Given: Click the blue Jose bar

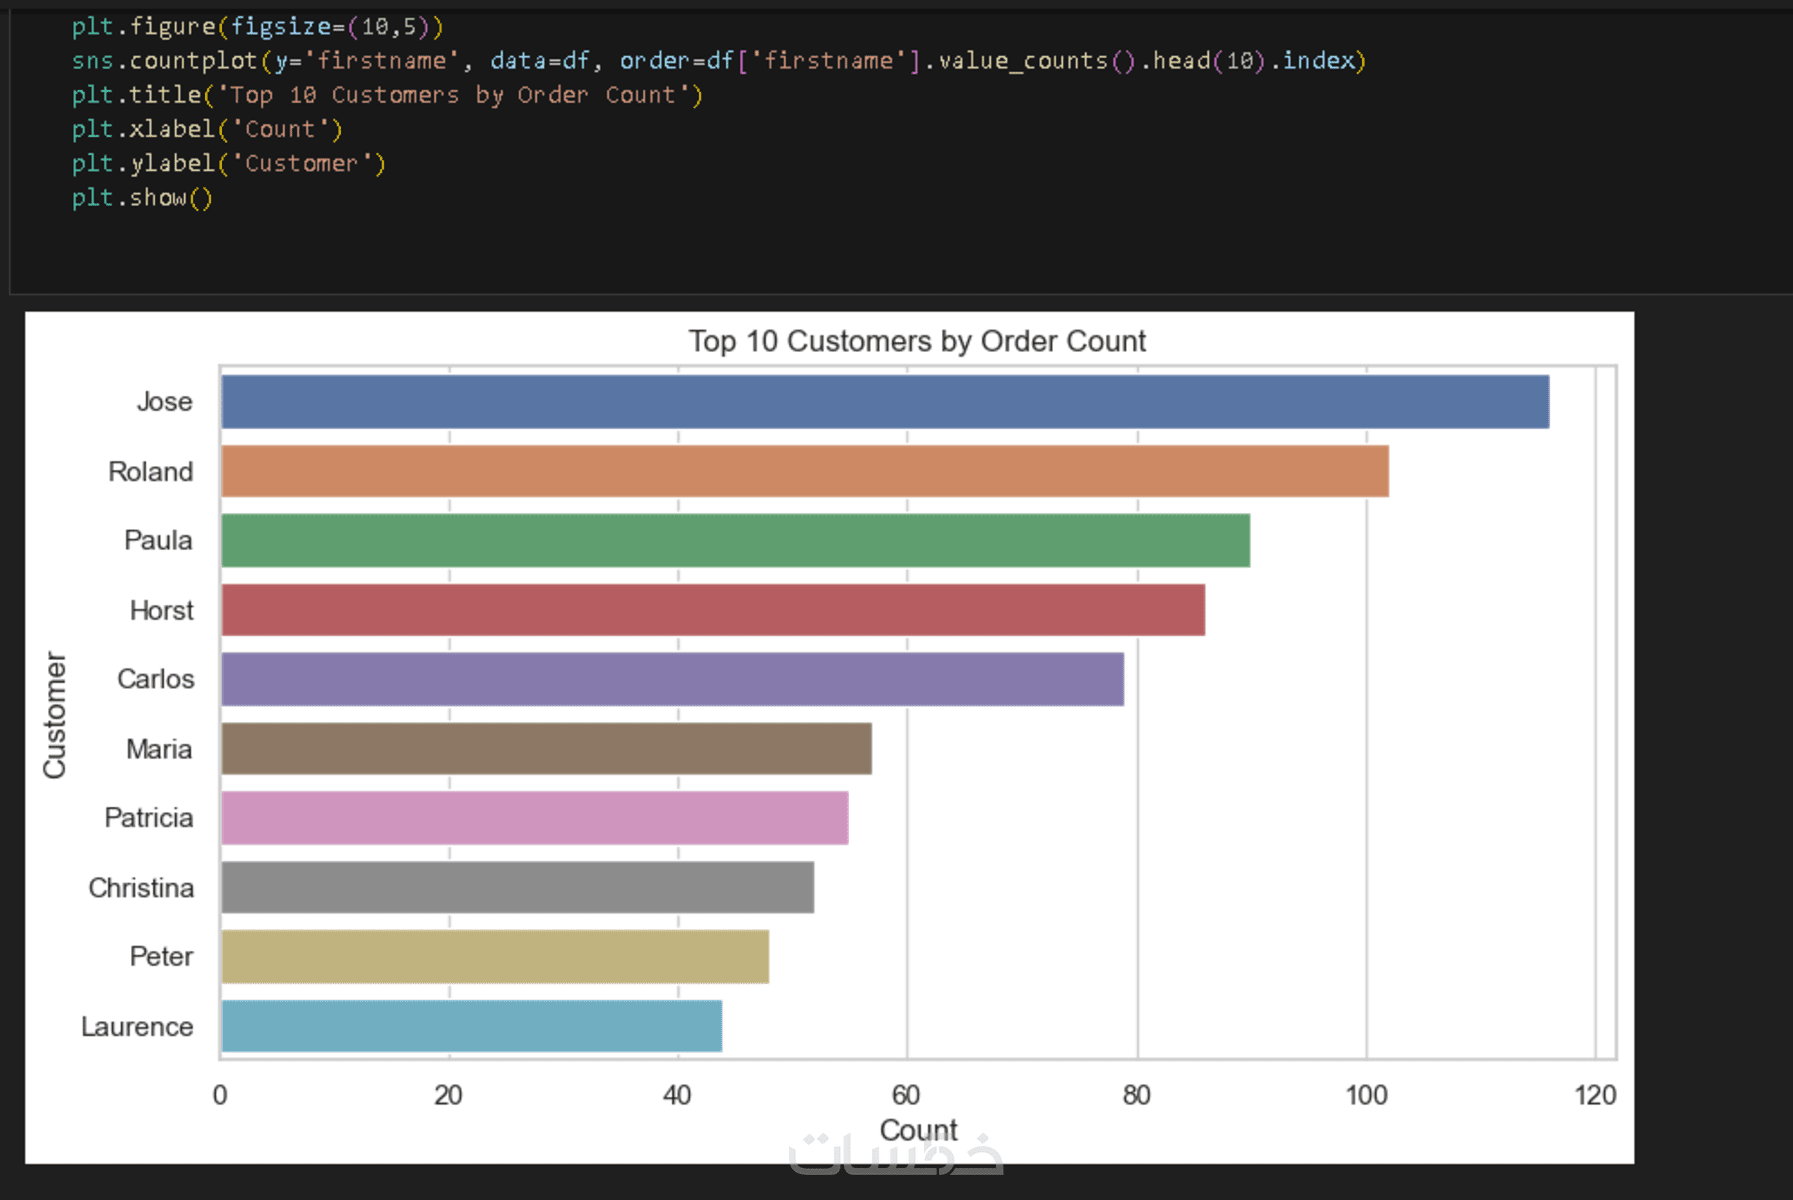Looking at the screenshot, I should (884, 402).
